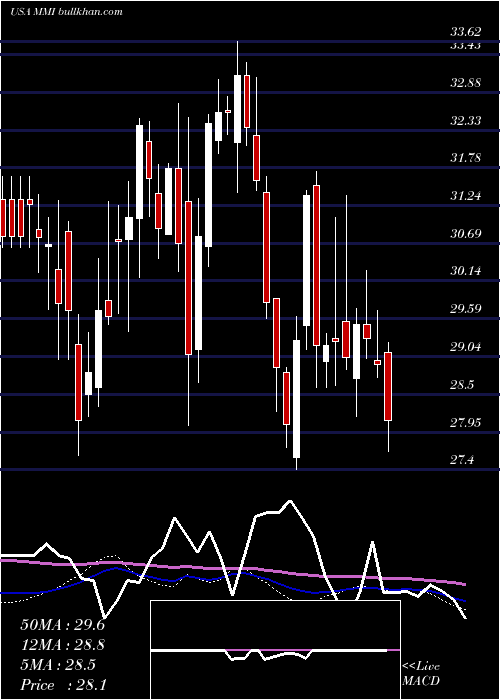
Task: Click the 30.14 price axis label
Action: (466, 271)
